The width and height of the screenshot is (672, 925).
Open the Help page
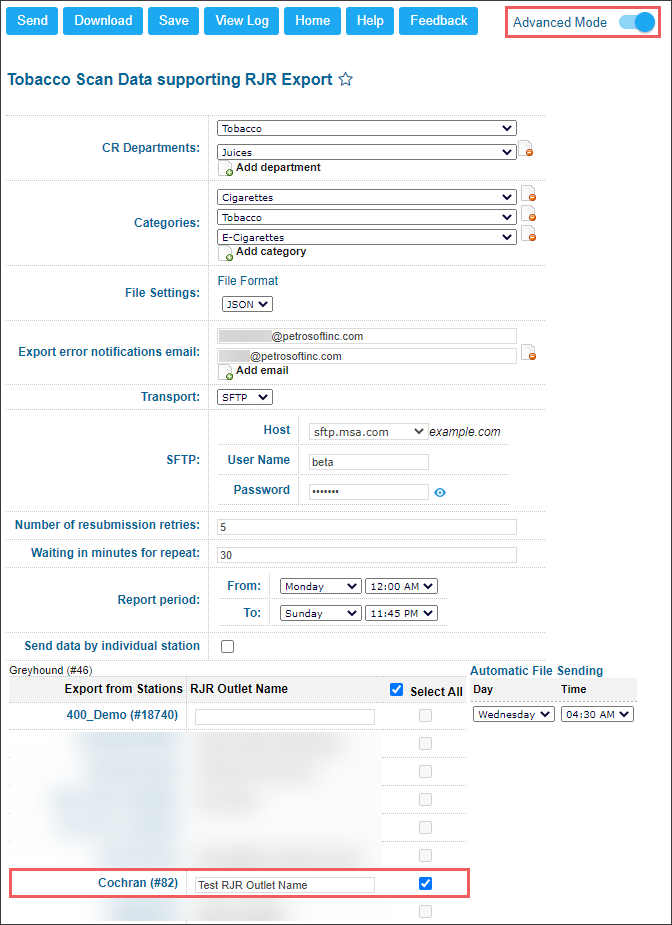[x=370, y=21]
